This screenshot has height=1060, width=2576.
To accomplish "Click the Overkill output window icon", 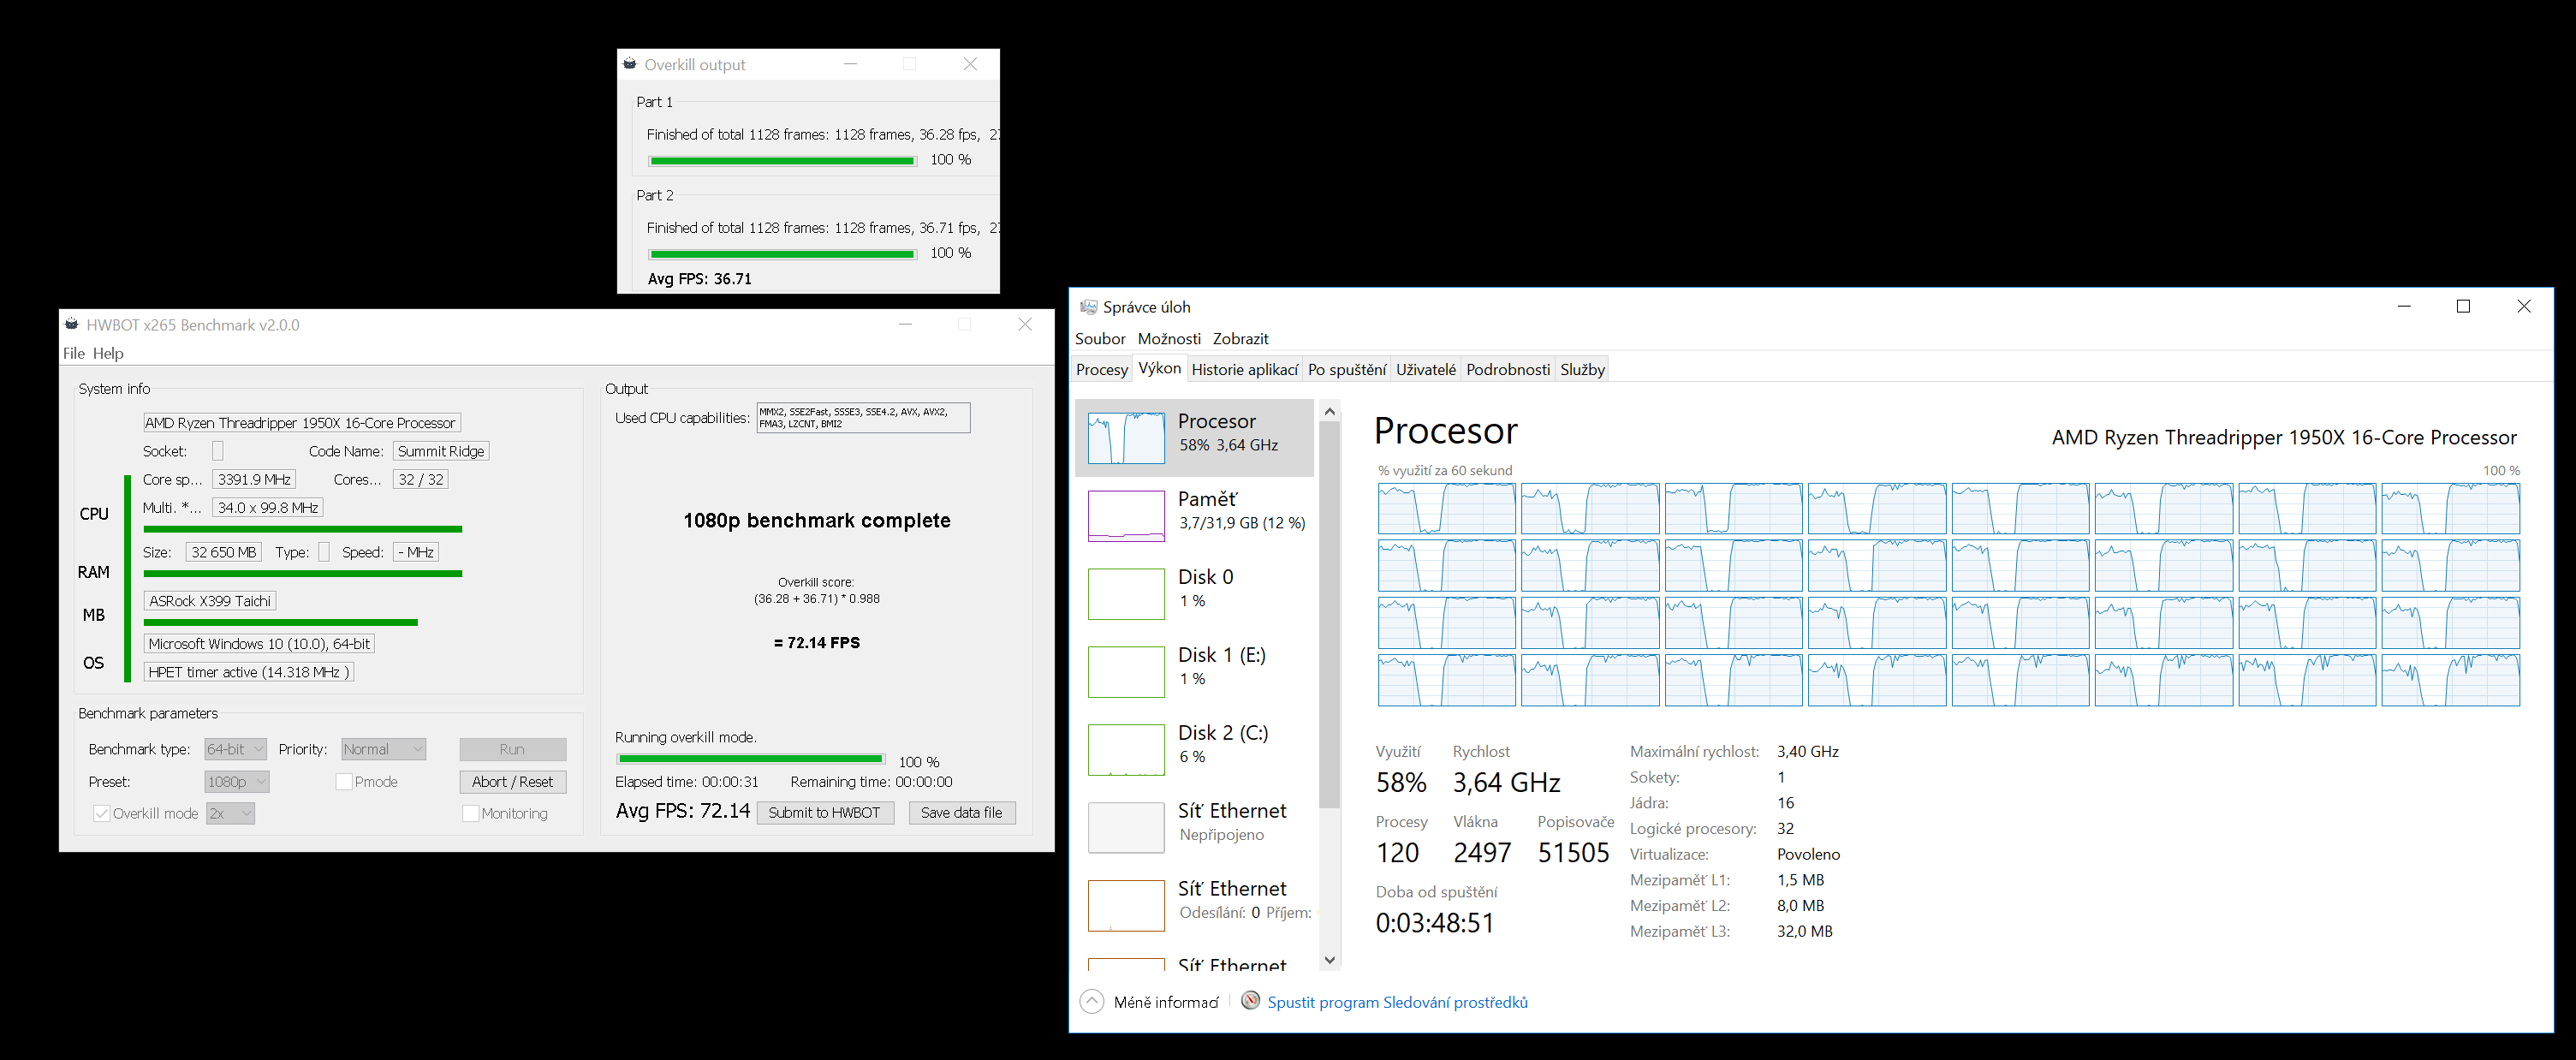I will tap(630, 64).
